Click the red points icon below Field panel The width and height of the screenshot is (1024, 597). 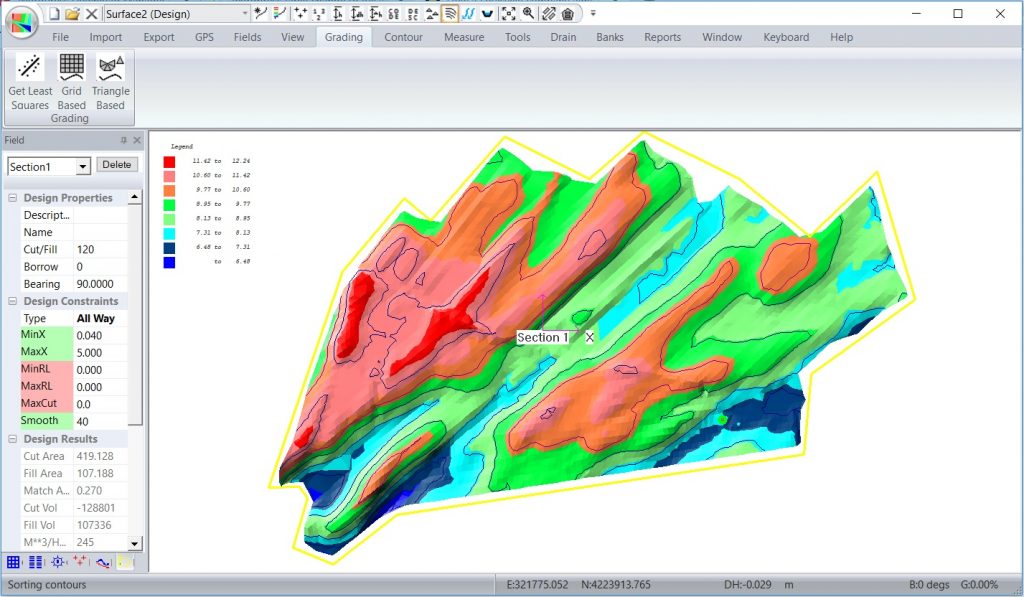point(80,562)
